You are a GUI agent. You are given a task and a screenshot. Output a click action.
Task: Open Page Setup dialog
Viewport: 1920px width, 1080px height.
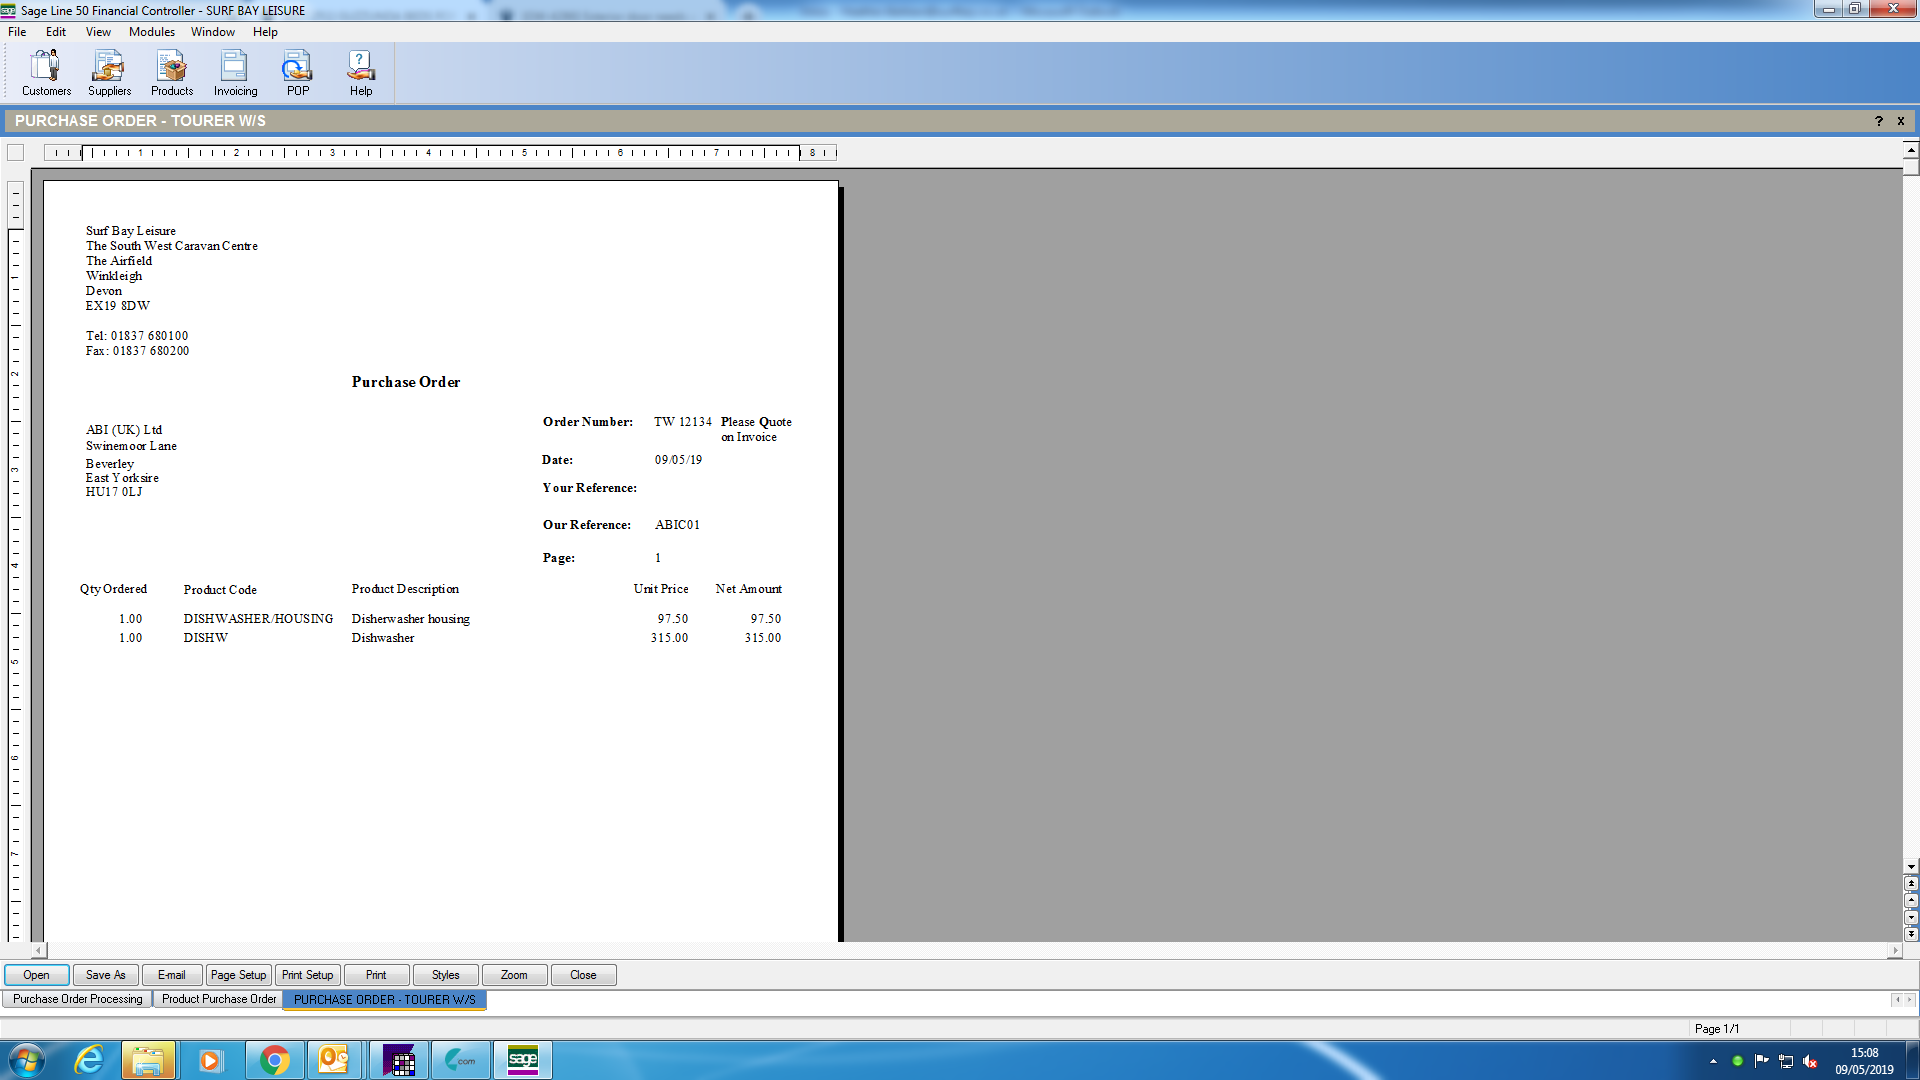pos(238,975)
